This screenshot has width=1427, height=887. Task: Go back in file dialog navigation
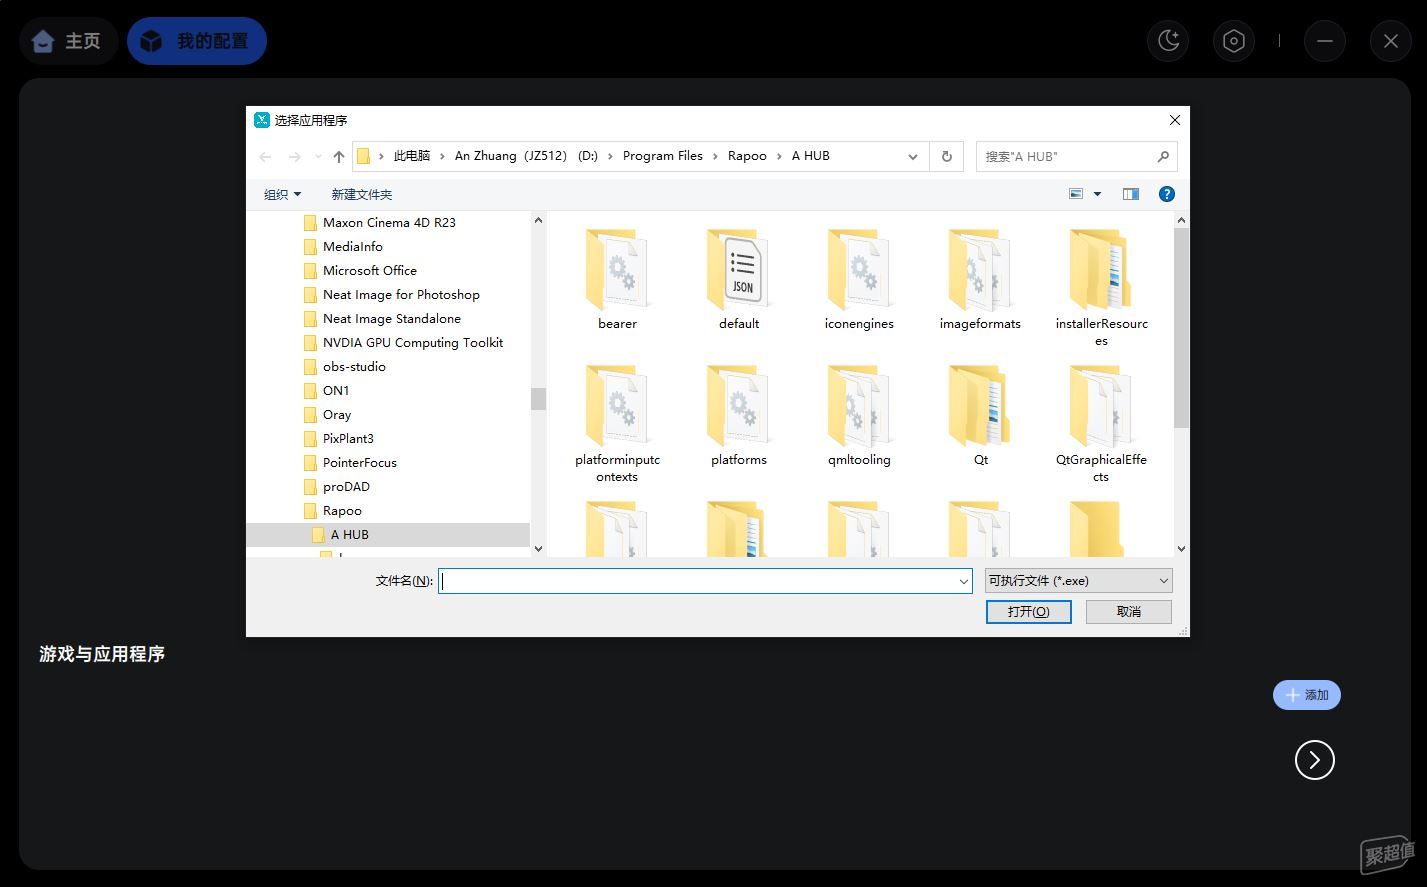(x=265, y=157)
